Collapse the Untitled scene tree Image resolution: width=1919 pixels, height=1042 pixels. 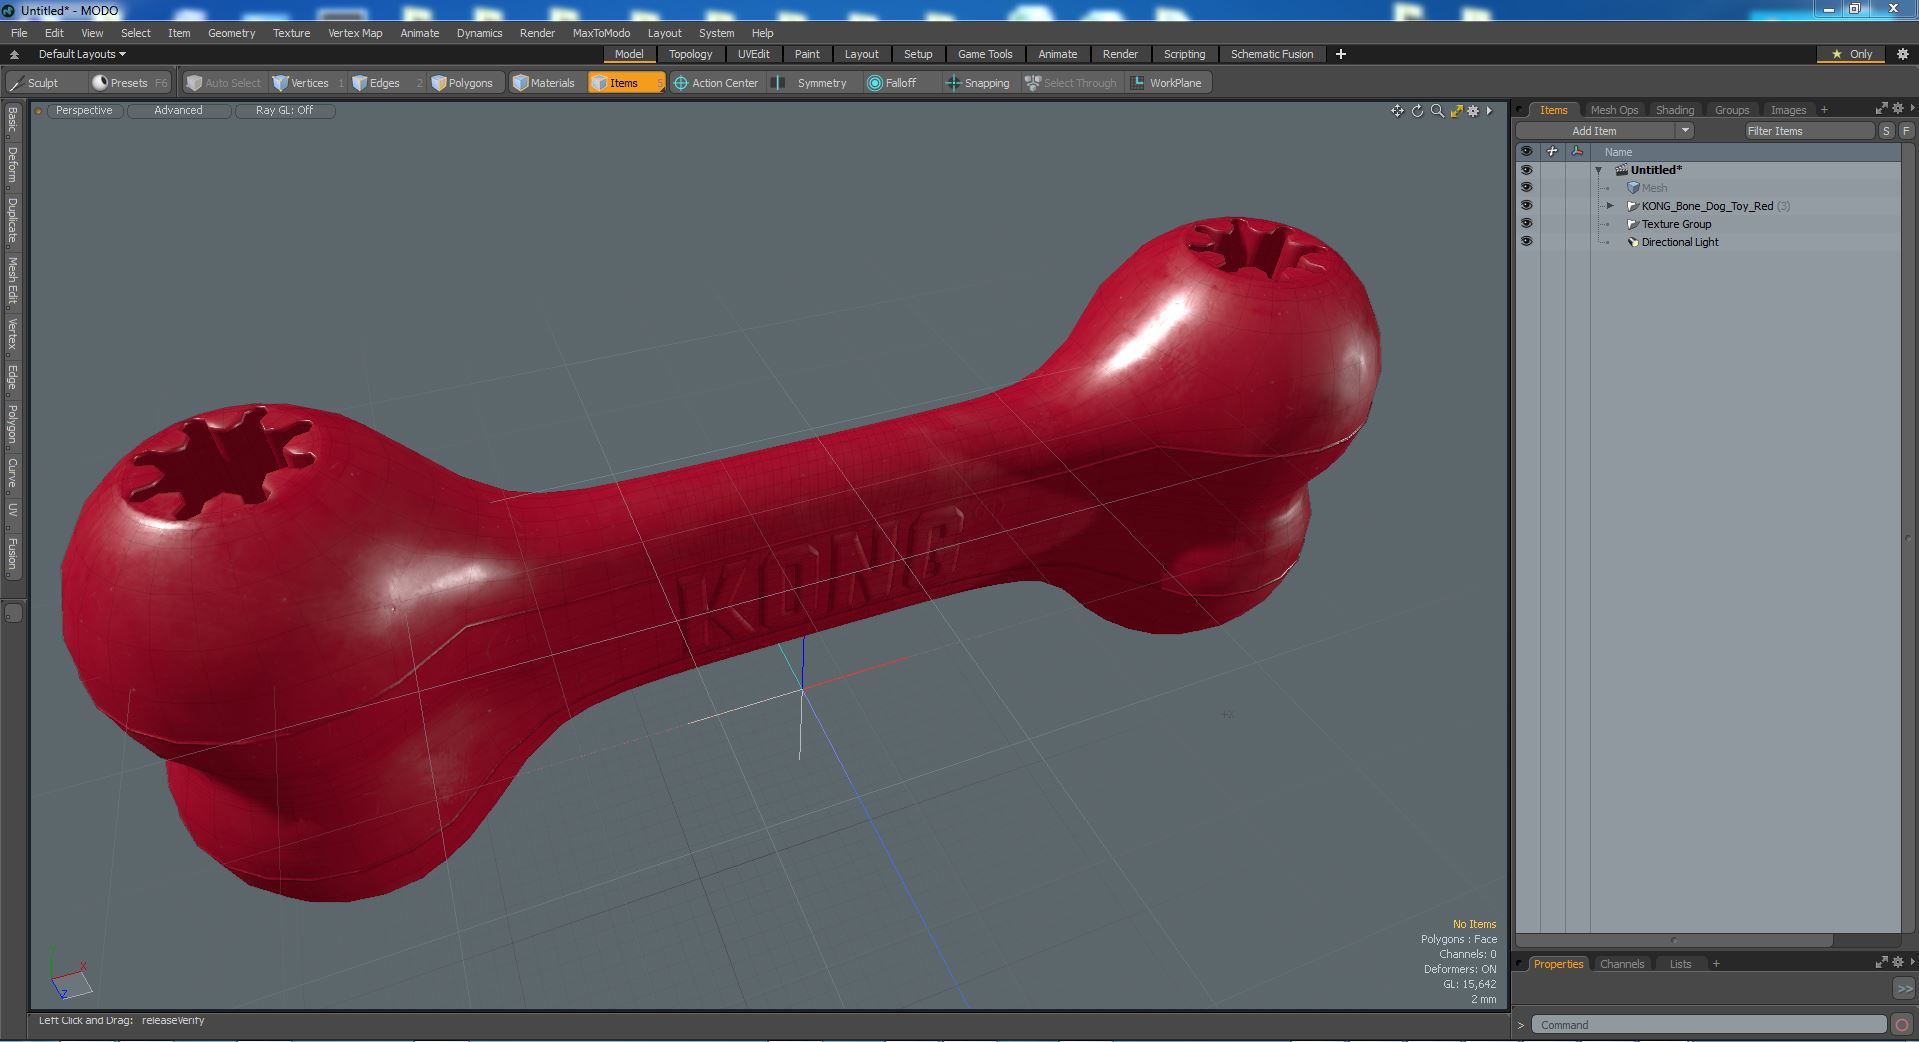click(1598, 170)
